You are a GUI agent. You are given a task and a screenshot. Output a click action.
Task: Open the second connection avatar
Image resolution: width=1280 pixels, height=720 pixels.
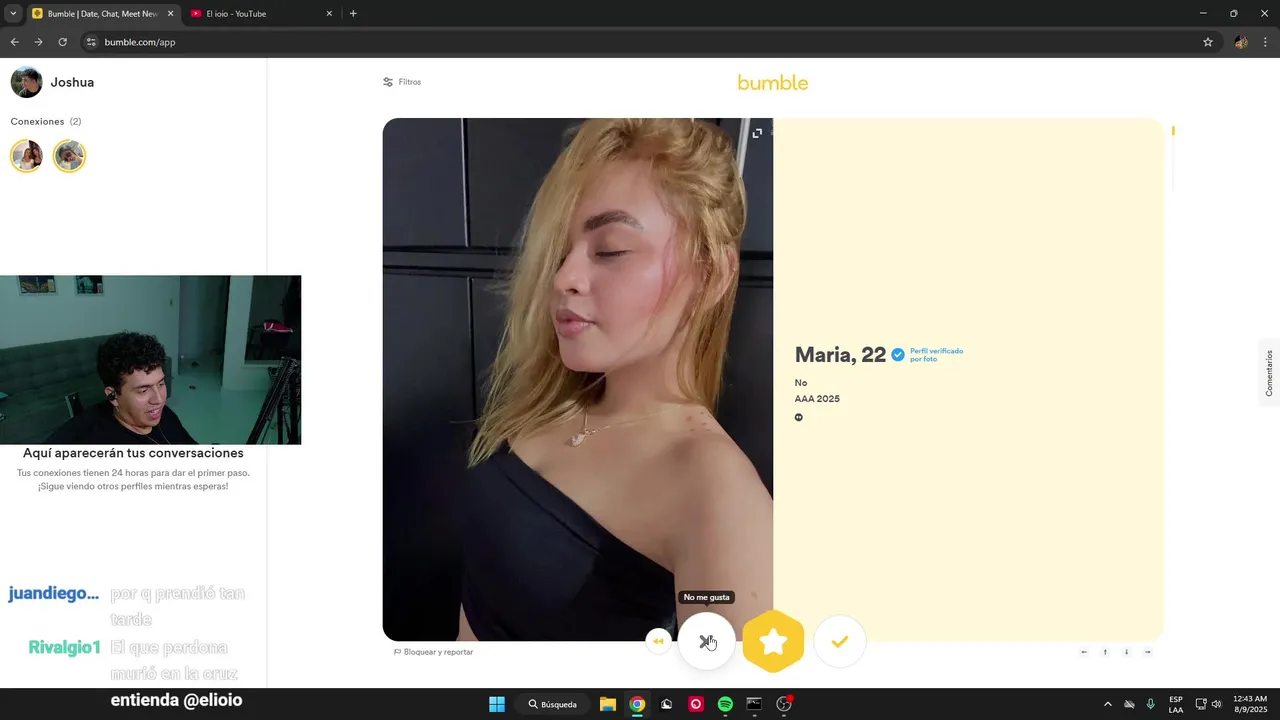click(x=69, y=156)
